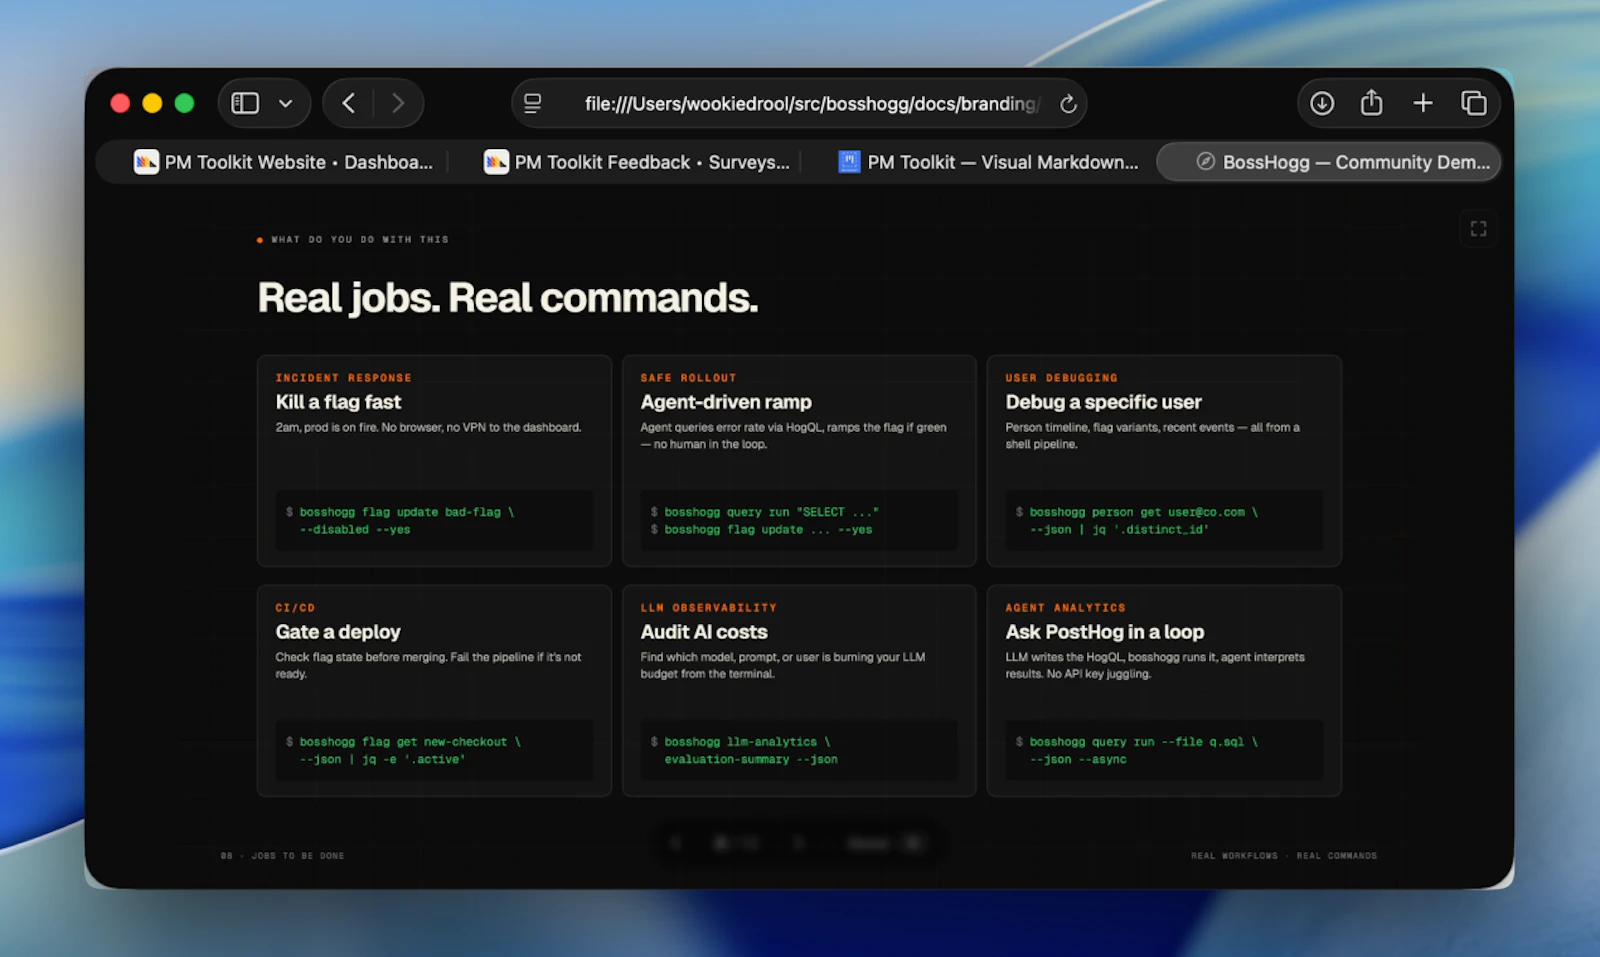Click the "Find which model, prompt, or user" description
1600x957 pixels.
pos(783,666)
